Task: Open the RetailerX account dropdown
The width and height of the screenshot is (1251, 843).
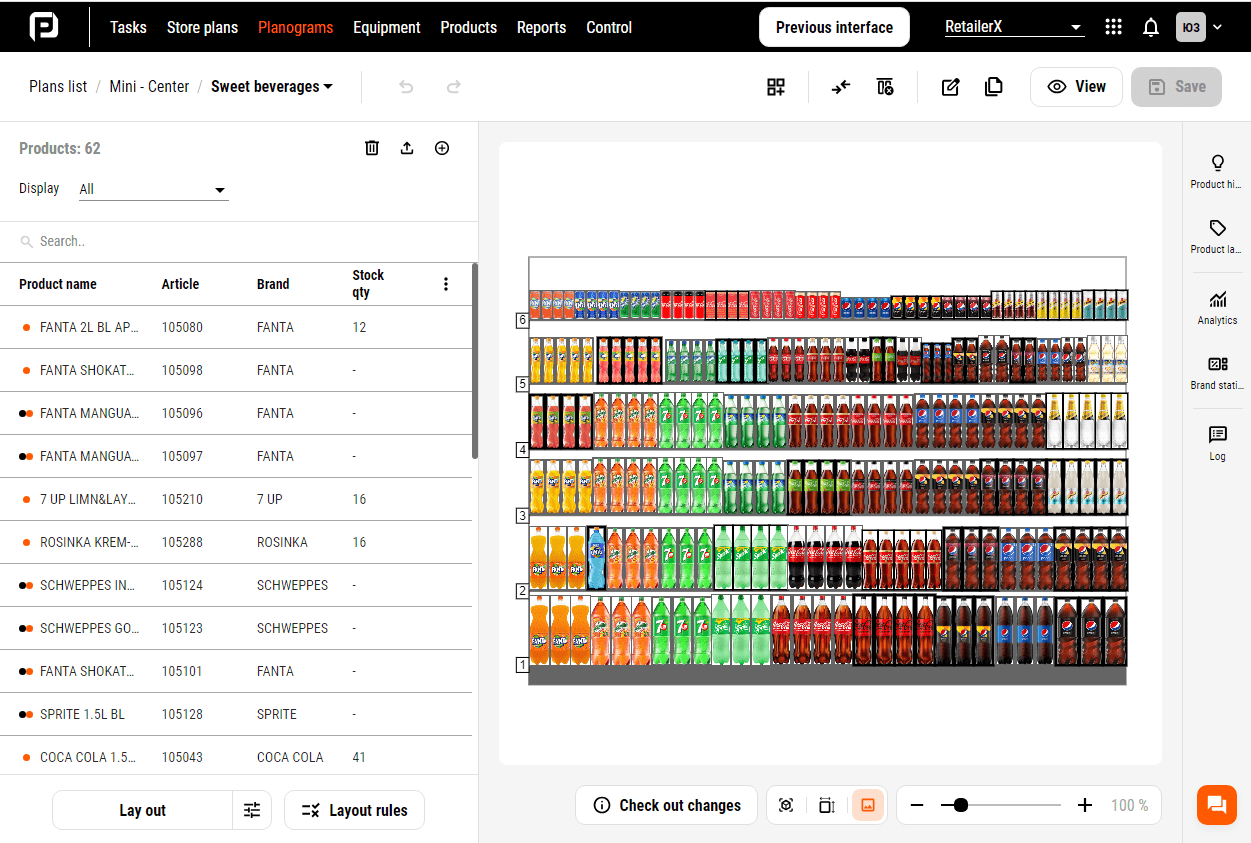Action: [1014, 27]
